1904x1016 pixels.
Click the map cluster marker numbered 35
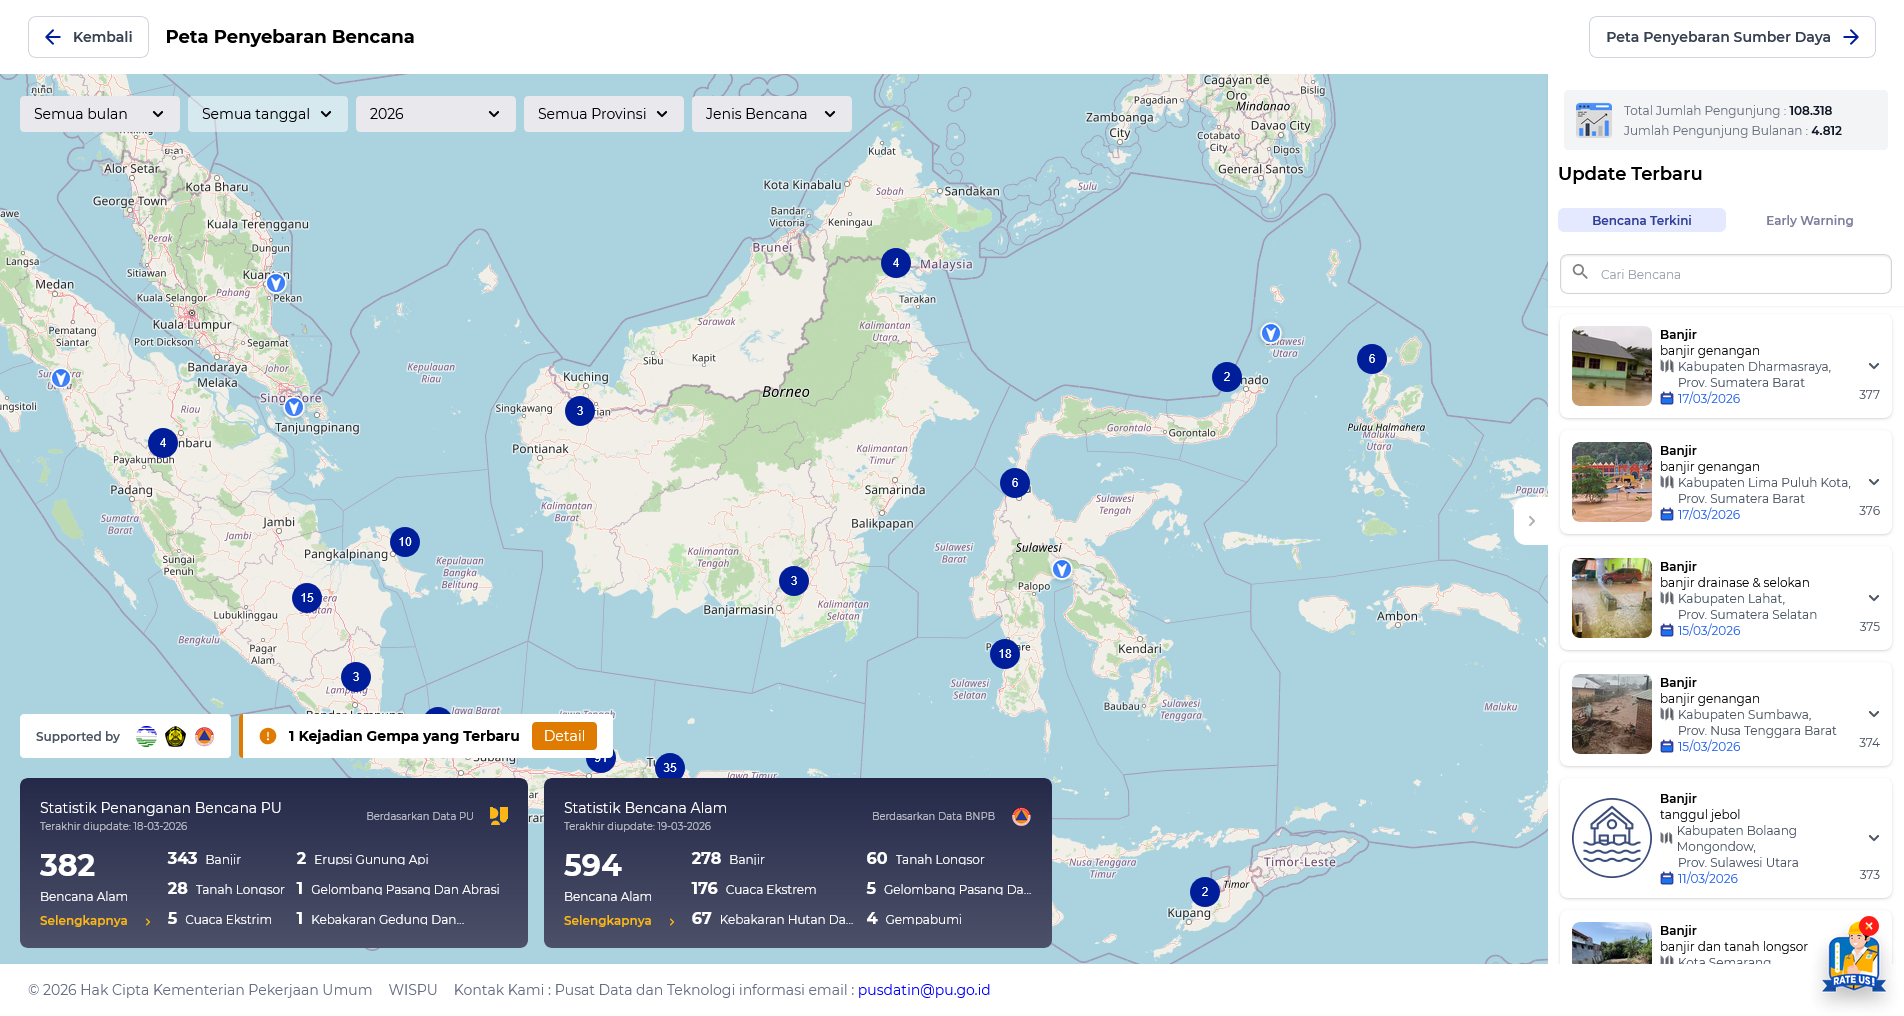pyautogui.click(x=670, y=767)
